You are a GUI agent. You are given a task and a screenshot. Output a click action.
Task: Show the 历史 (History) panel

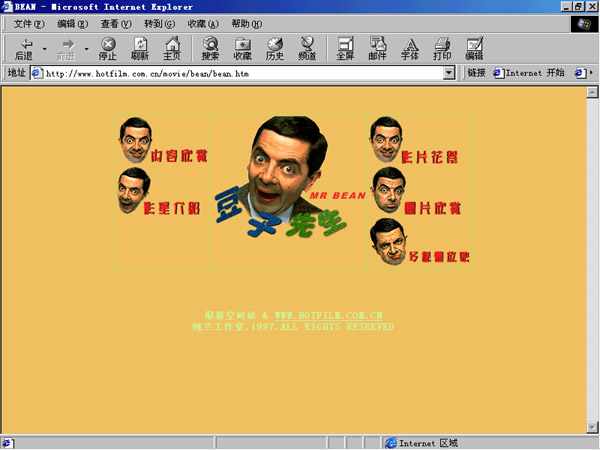pos(275,49)
